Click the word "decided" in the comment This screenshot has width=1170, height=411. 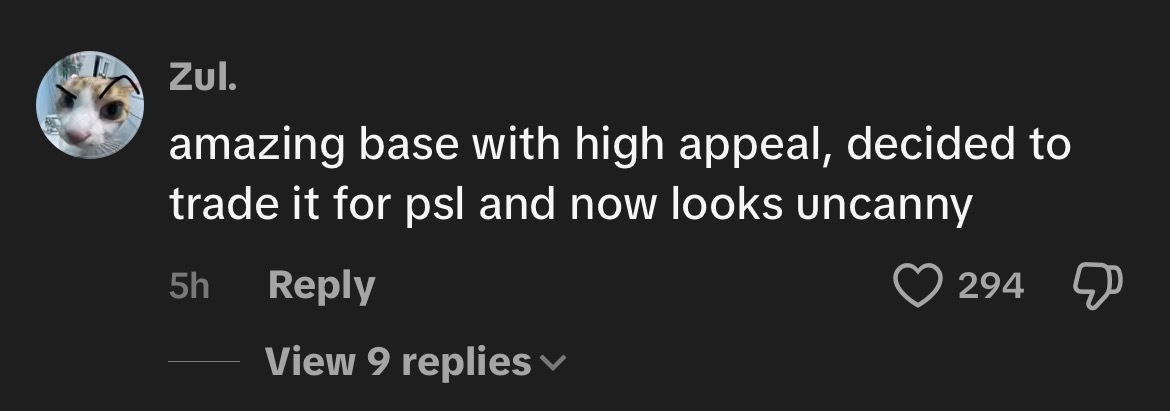coord(930,145)
